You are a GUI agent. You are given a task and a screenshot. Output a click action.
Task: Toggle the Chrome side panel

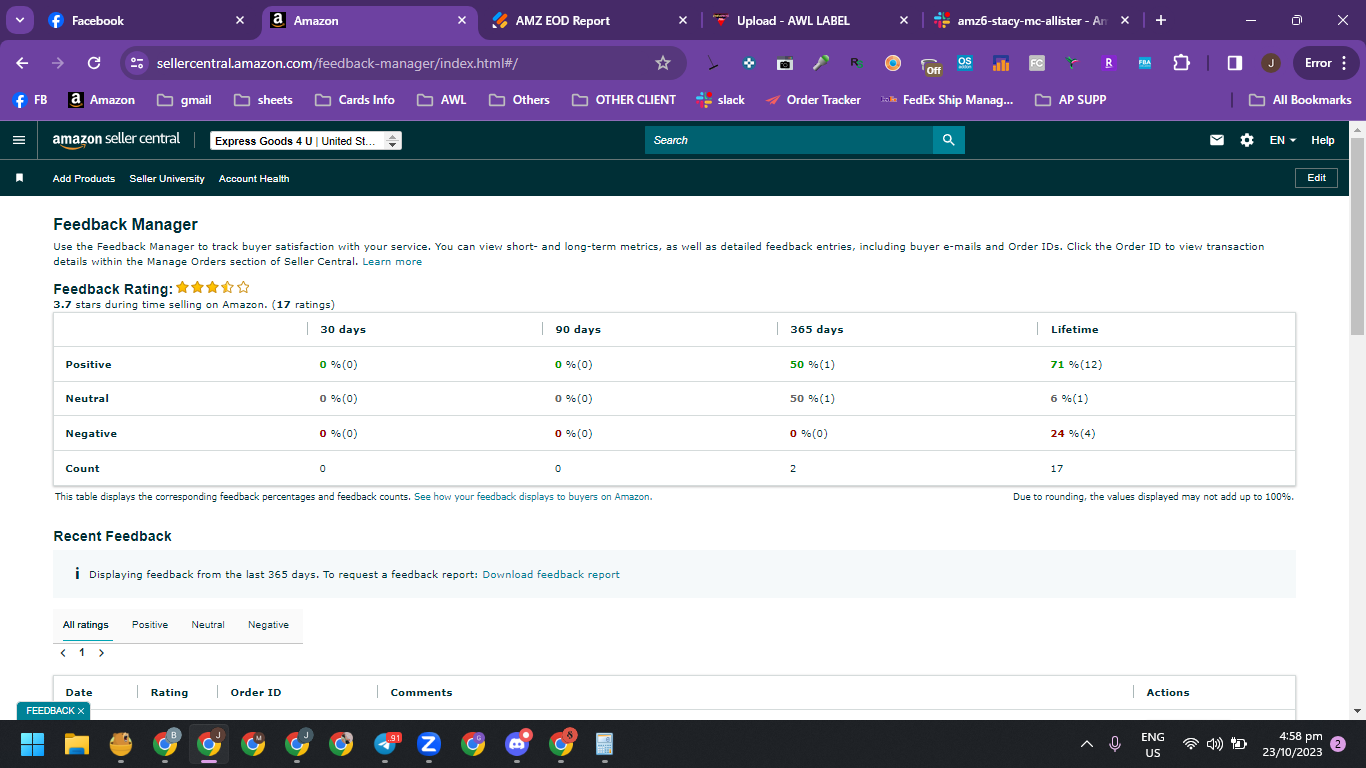tap(1235, 63)
